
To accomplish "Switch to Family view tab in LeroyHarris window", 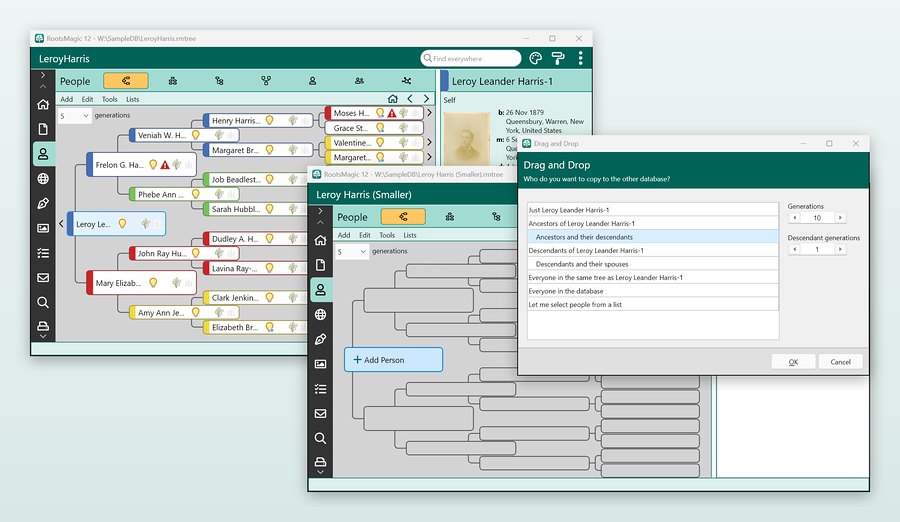I will (173, 81).
